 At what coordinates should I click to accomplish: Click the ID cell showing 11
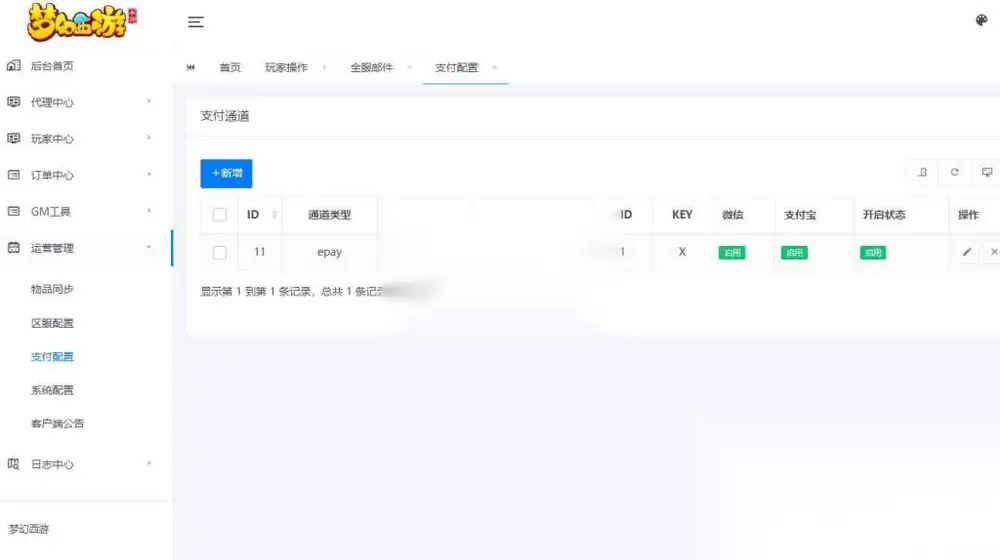pos(259,251)
